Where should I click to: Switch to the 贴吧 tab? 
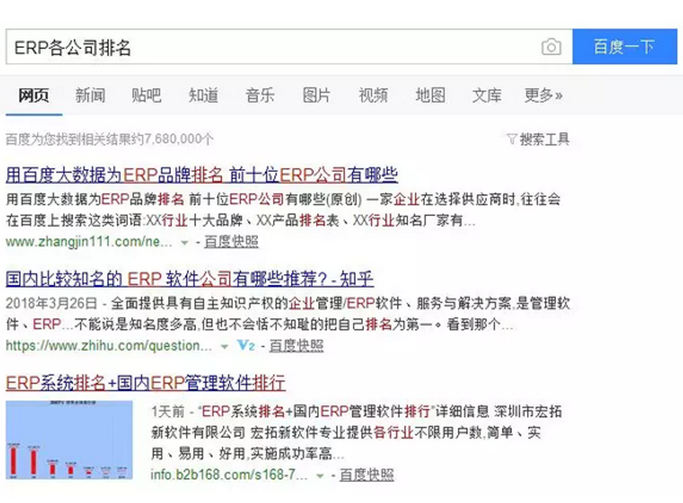[146, 95]
